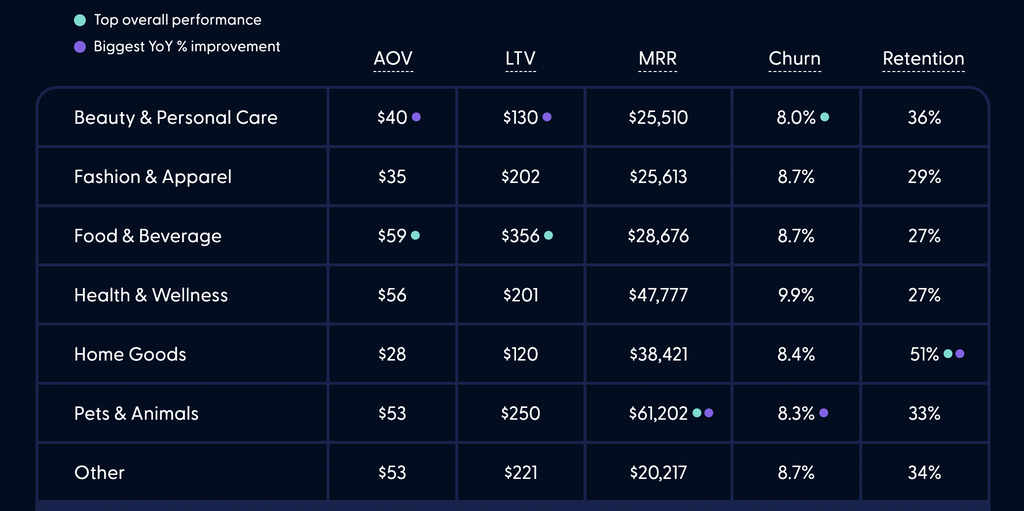Viewport: 1024px width, 511px height.
Task: Click the teal dot next to $356 LTV
Action: tap(548, 236)
